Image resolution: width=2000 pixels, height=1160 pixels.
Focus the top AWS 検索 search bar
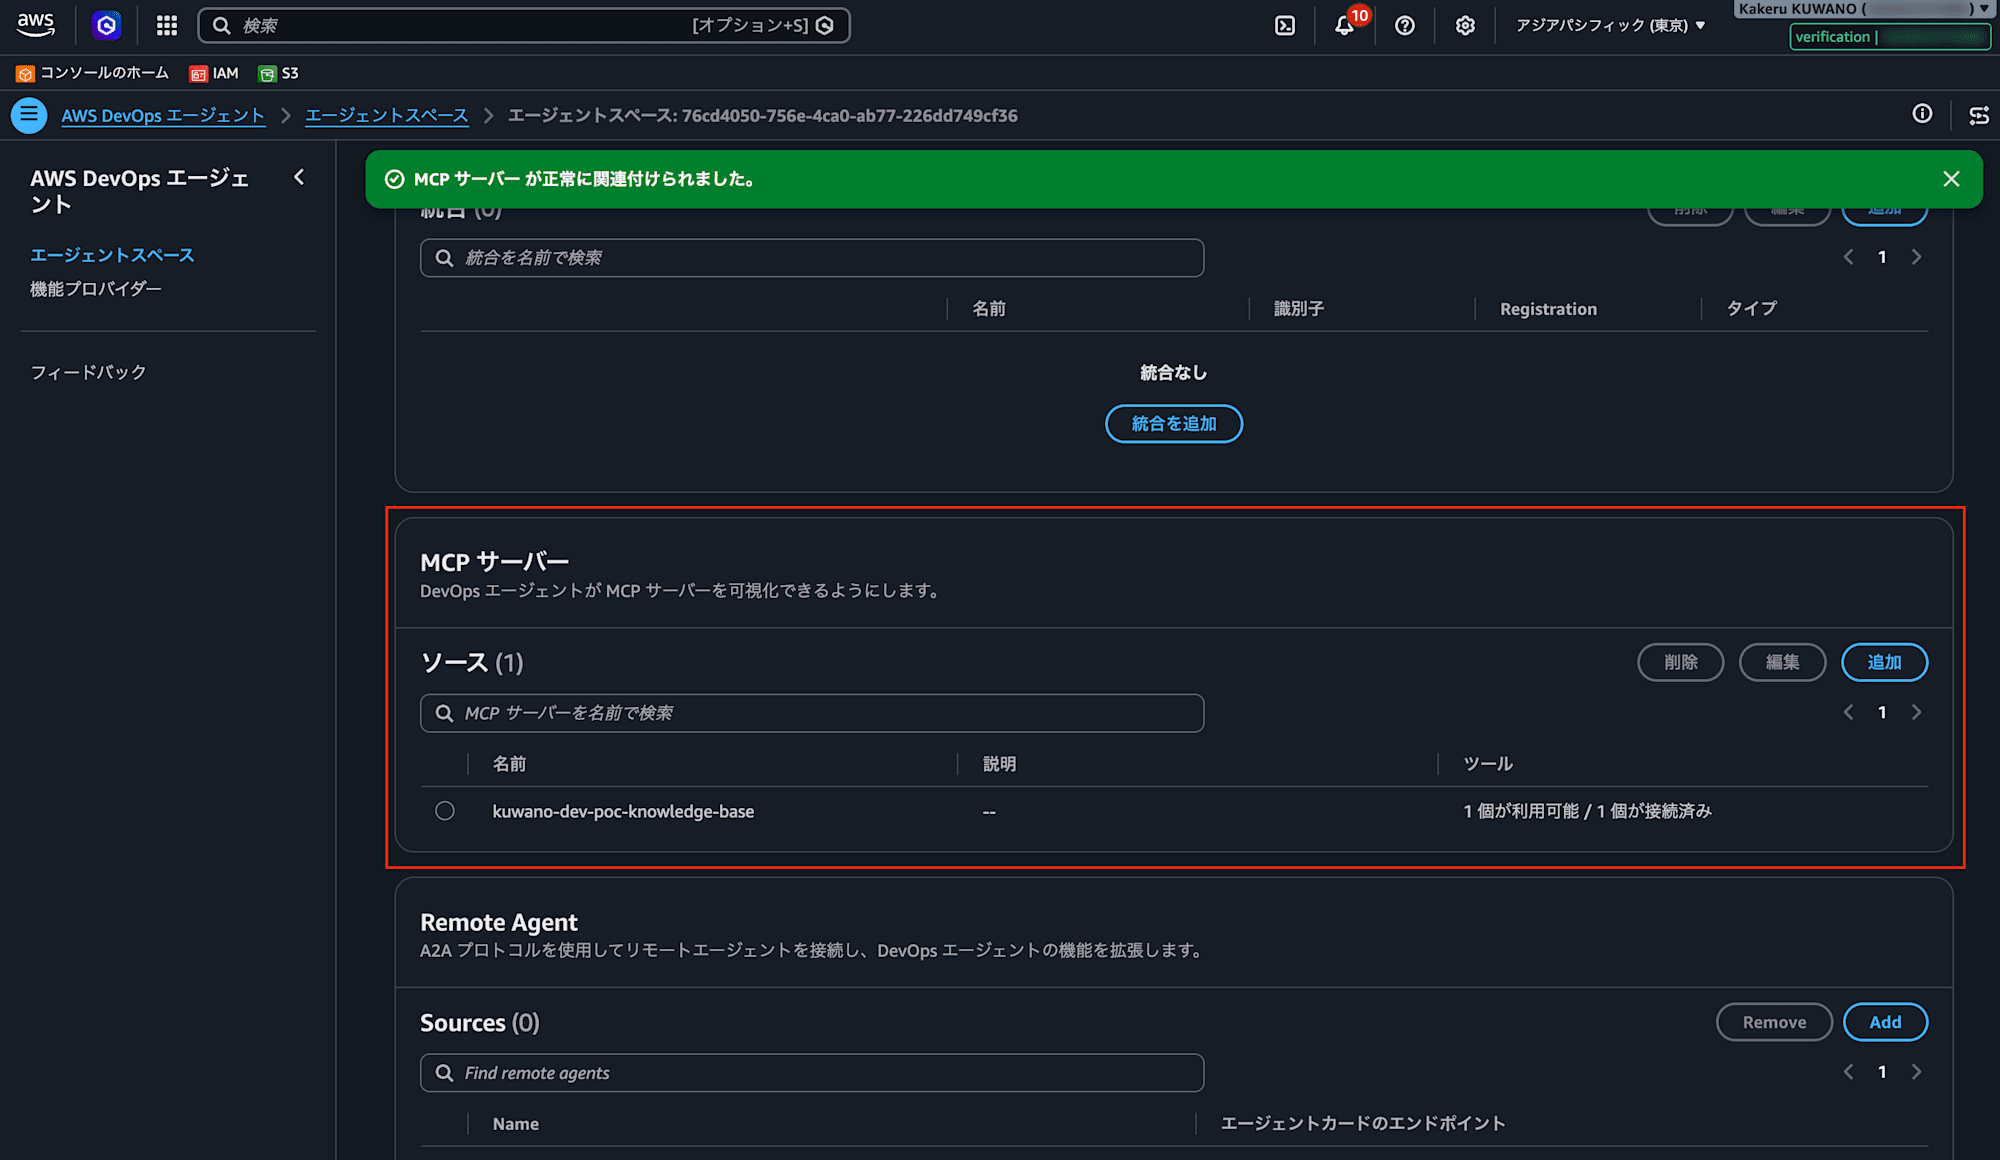point(524,26)
